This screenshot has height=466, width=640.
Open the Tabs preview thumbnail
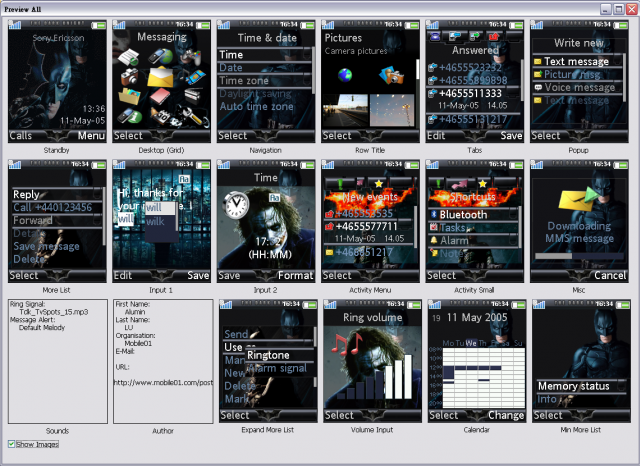(475, 81)
